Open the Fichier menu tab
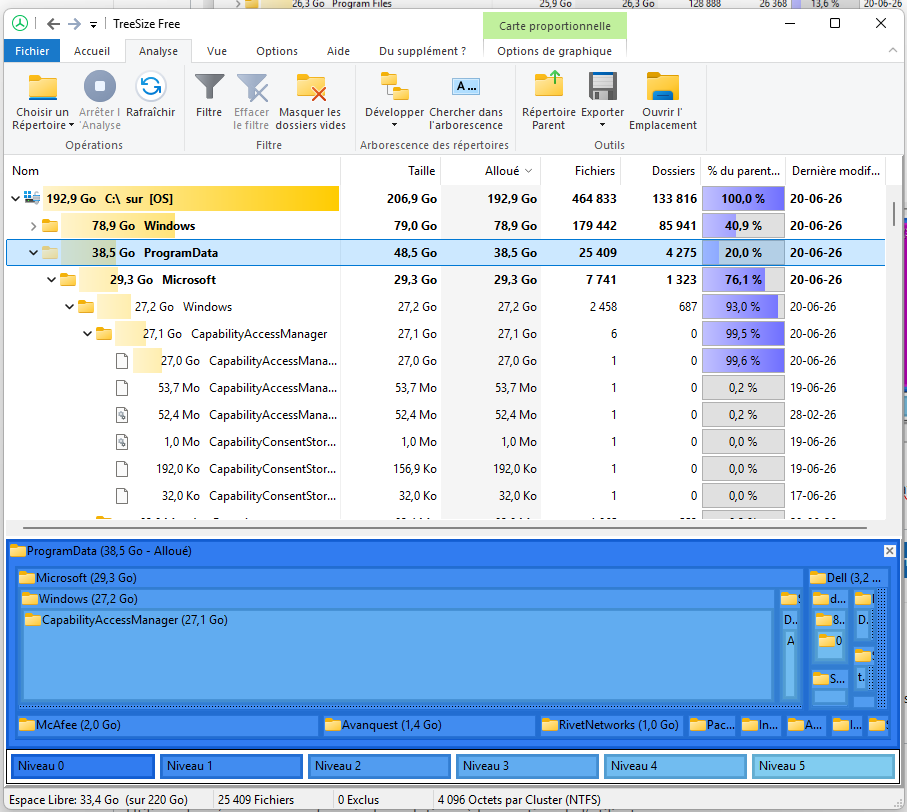907x812 pixels. (x=32, y=51)
